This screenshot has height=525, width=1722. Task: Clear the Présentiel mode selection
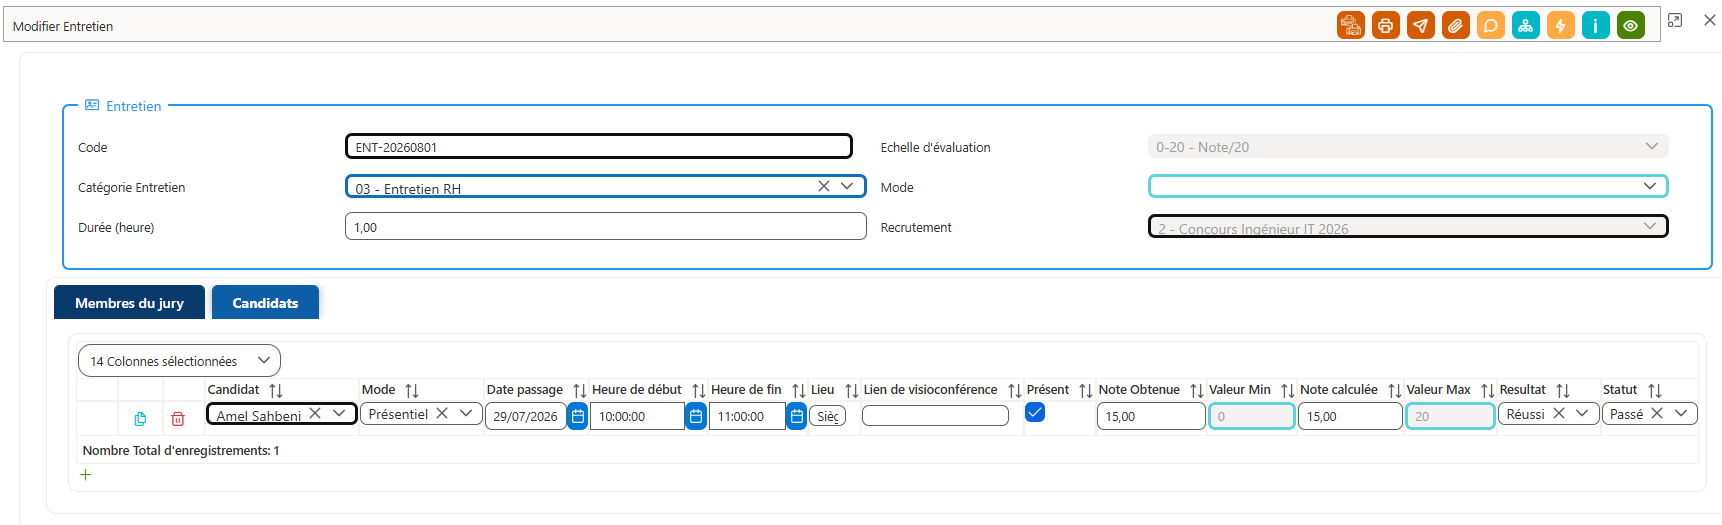click(442, 413)
